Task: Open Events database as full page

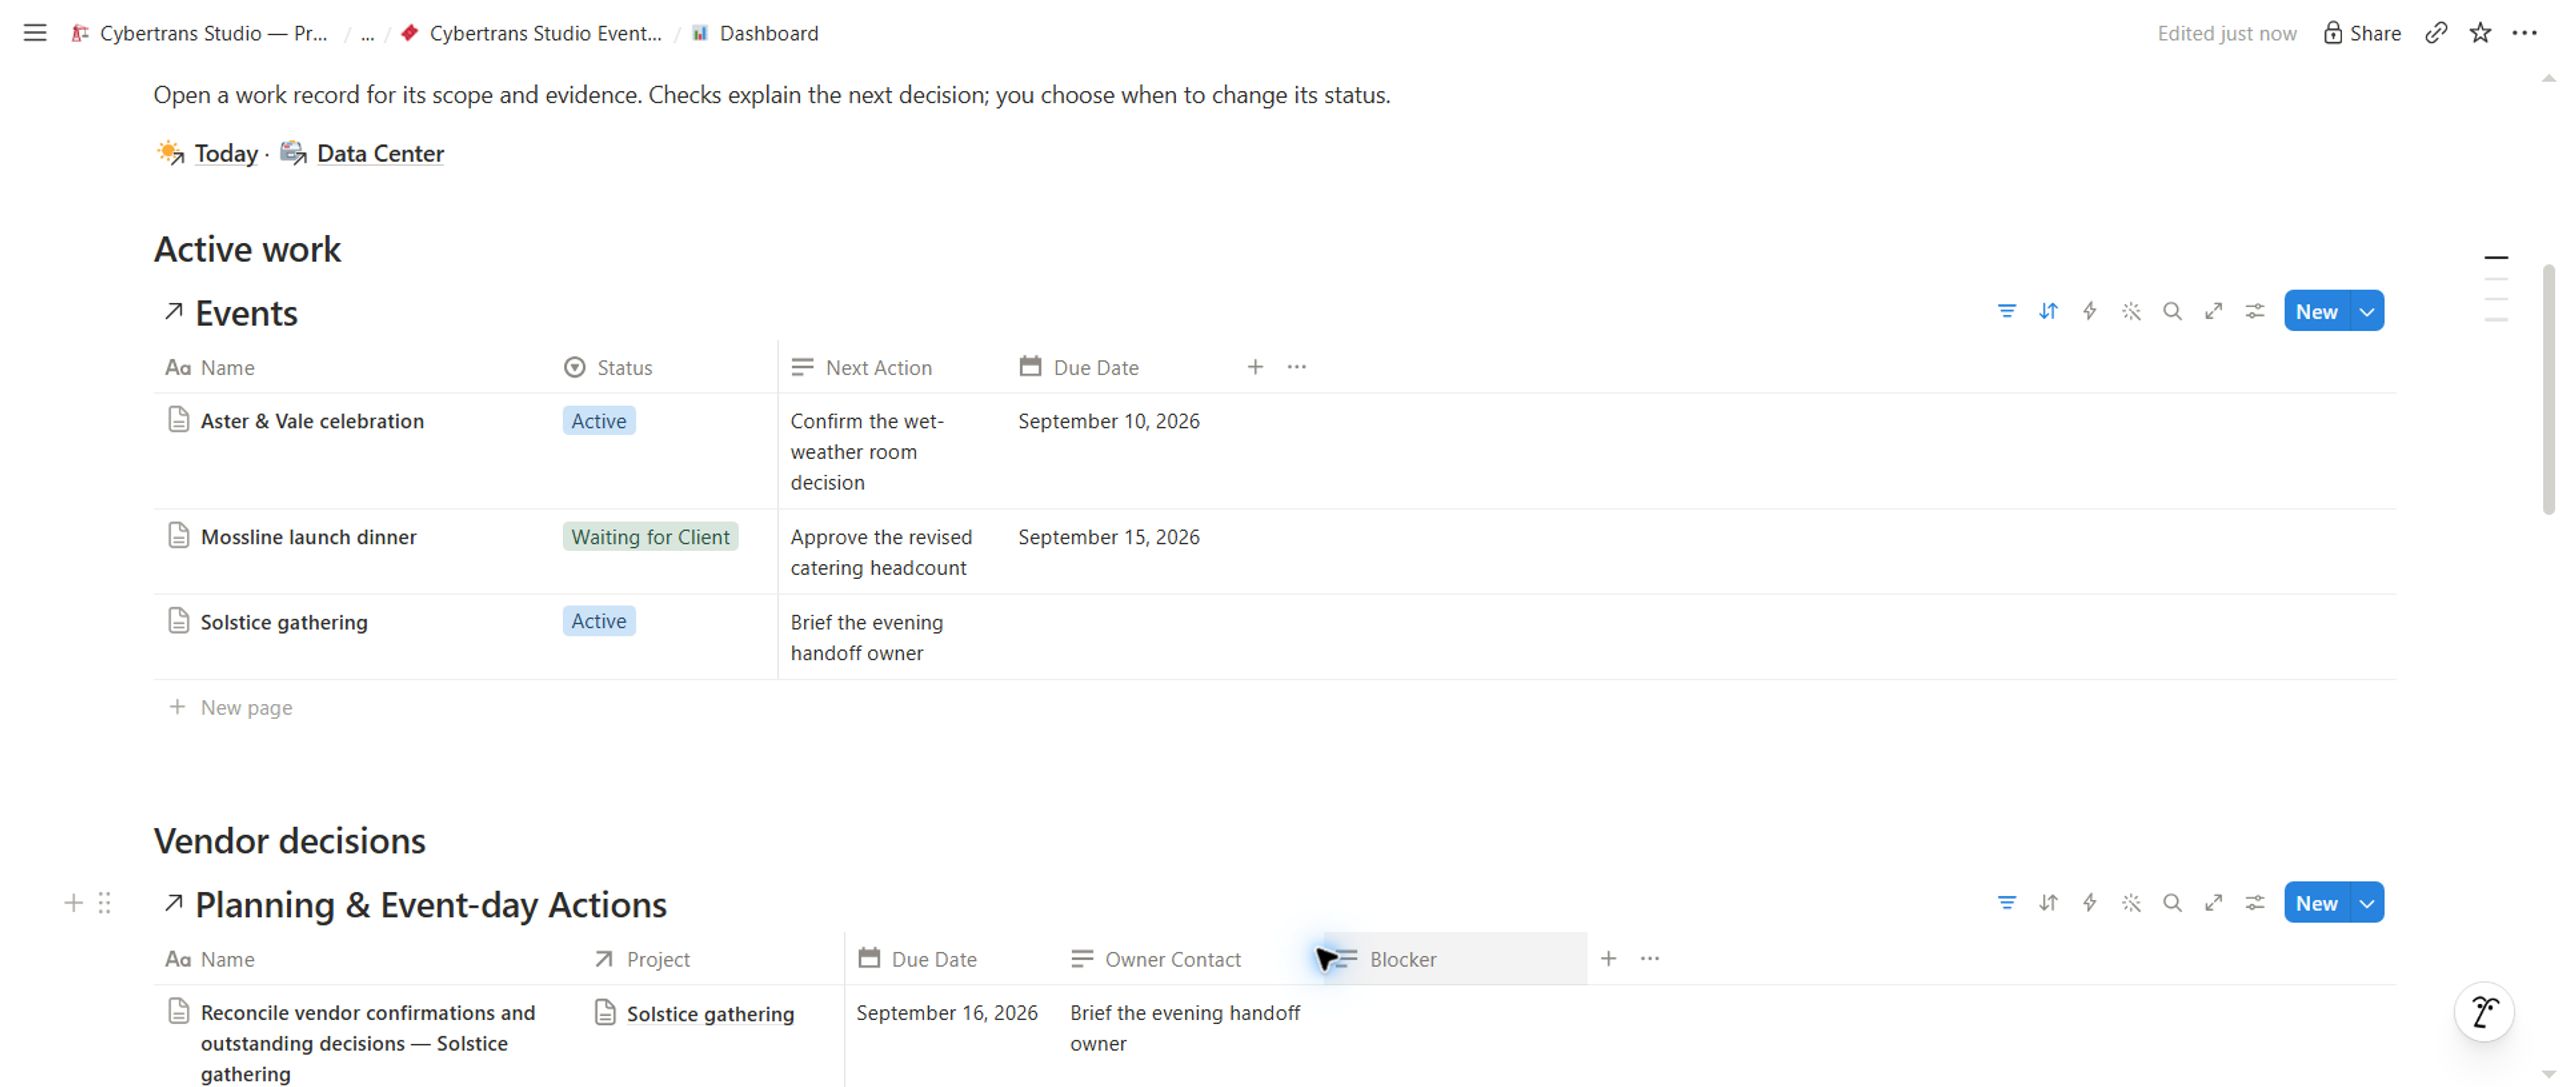Action: (x=2214, y=311)
